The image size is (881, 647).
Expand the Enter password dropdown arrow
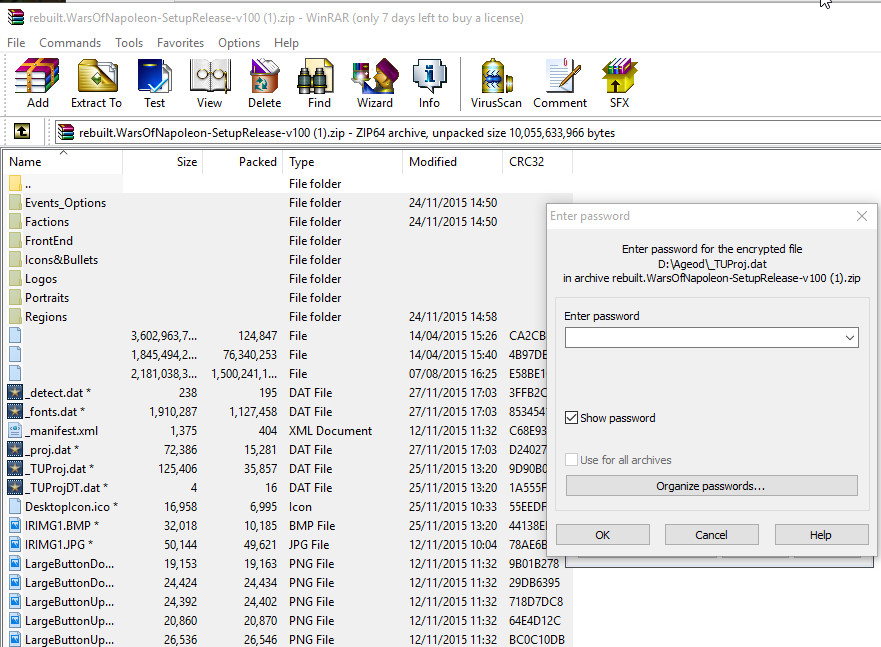coord(849,338)
